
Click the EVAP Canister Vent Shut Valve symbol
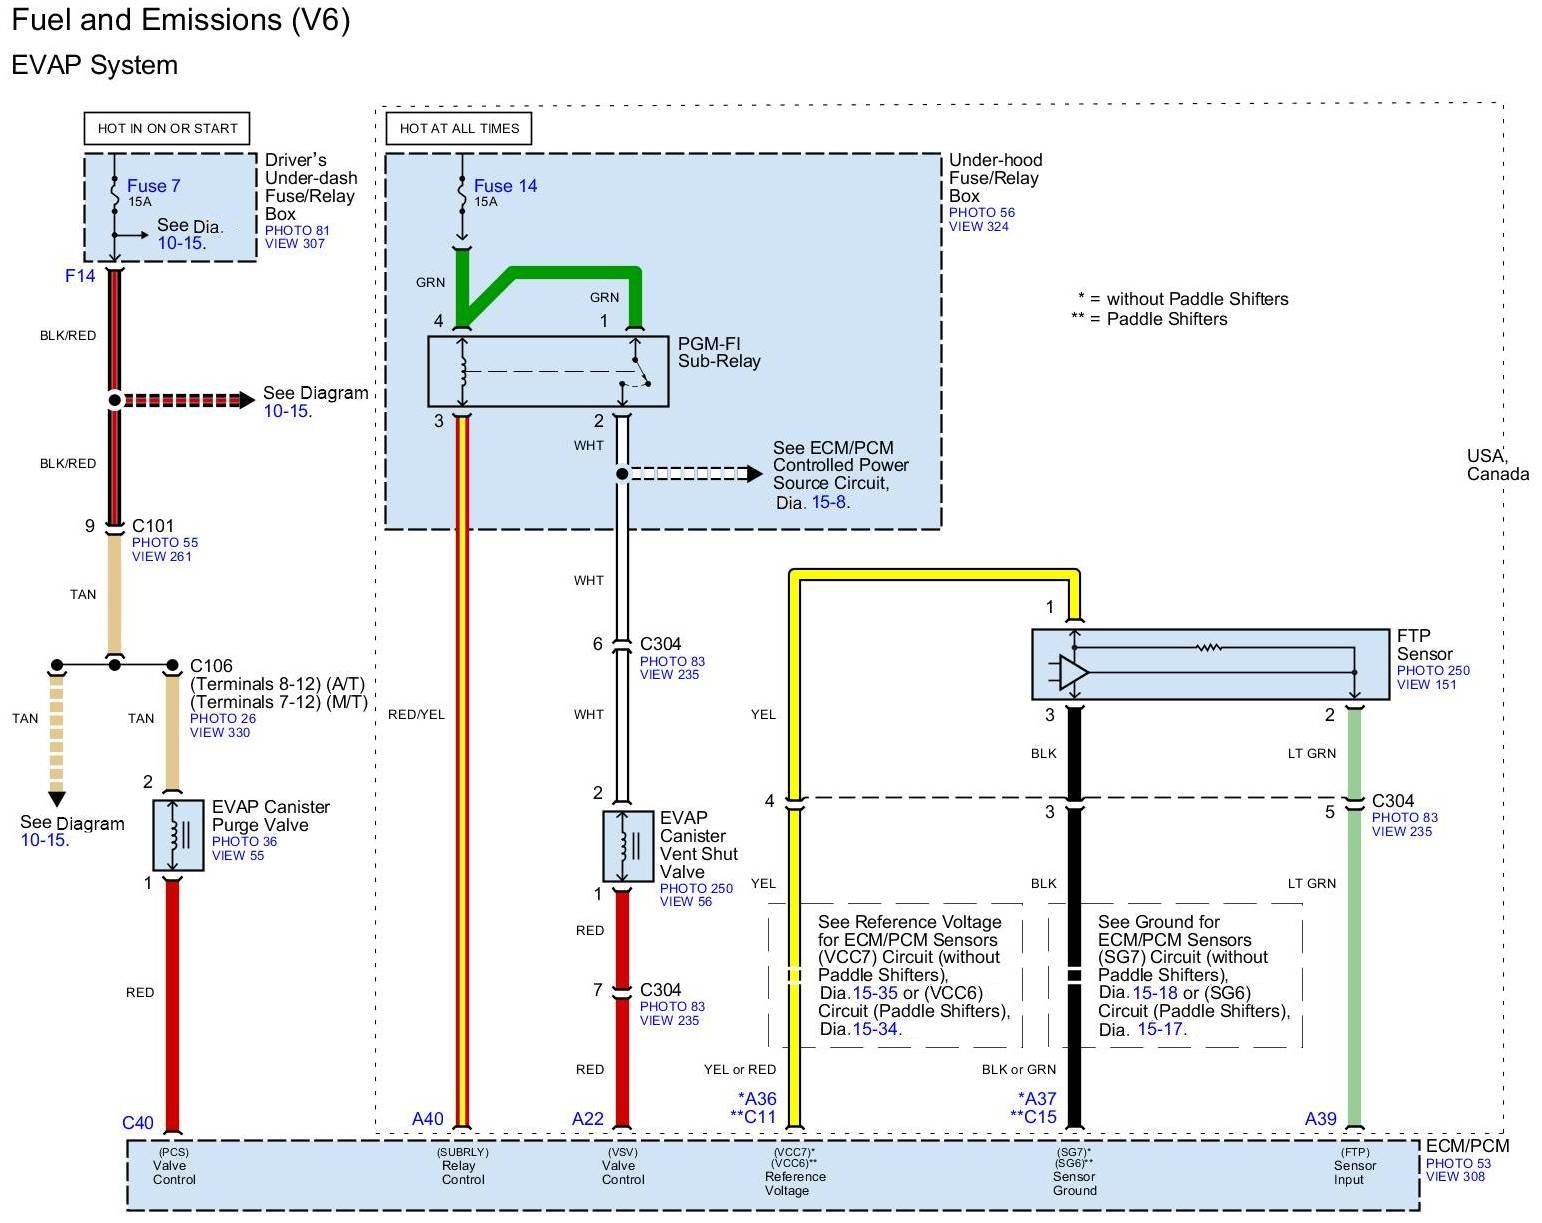point(628,846)
